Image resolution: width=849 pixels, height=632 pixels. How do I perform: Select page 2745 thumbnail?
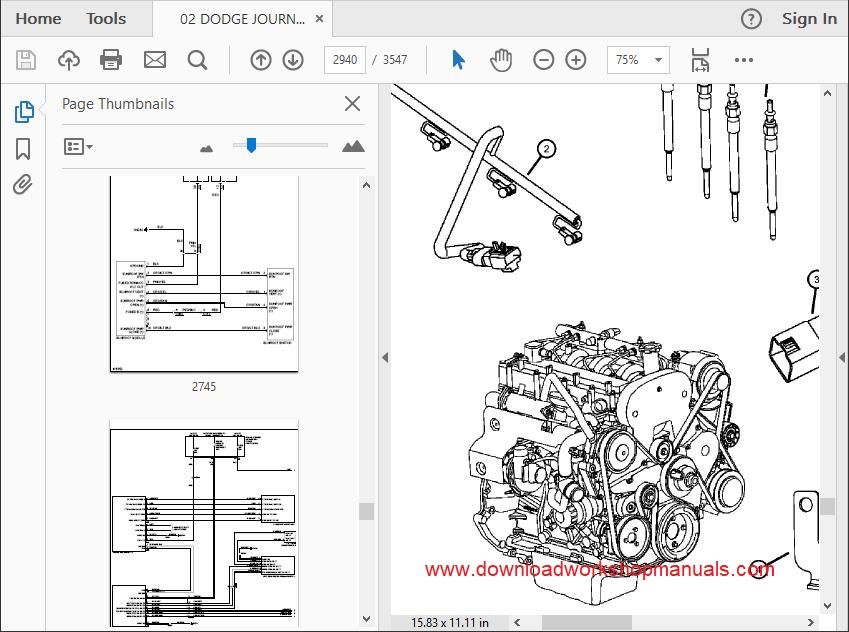pyautogui.click(x=204, y=273)
